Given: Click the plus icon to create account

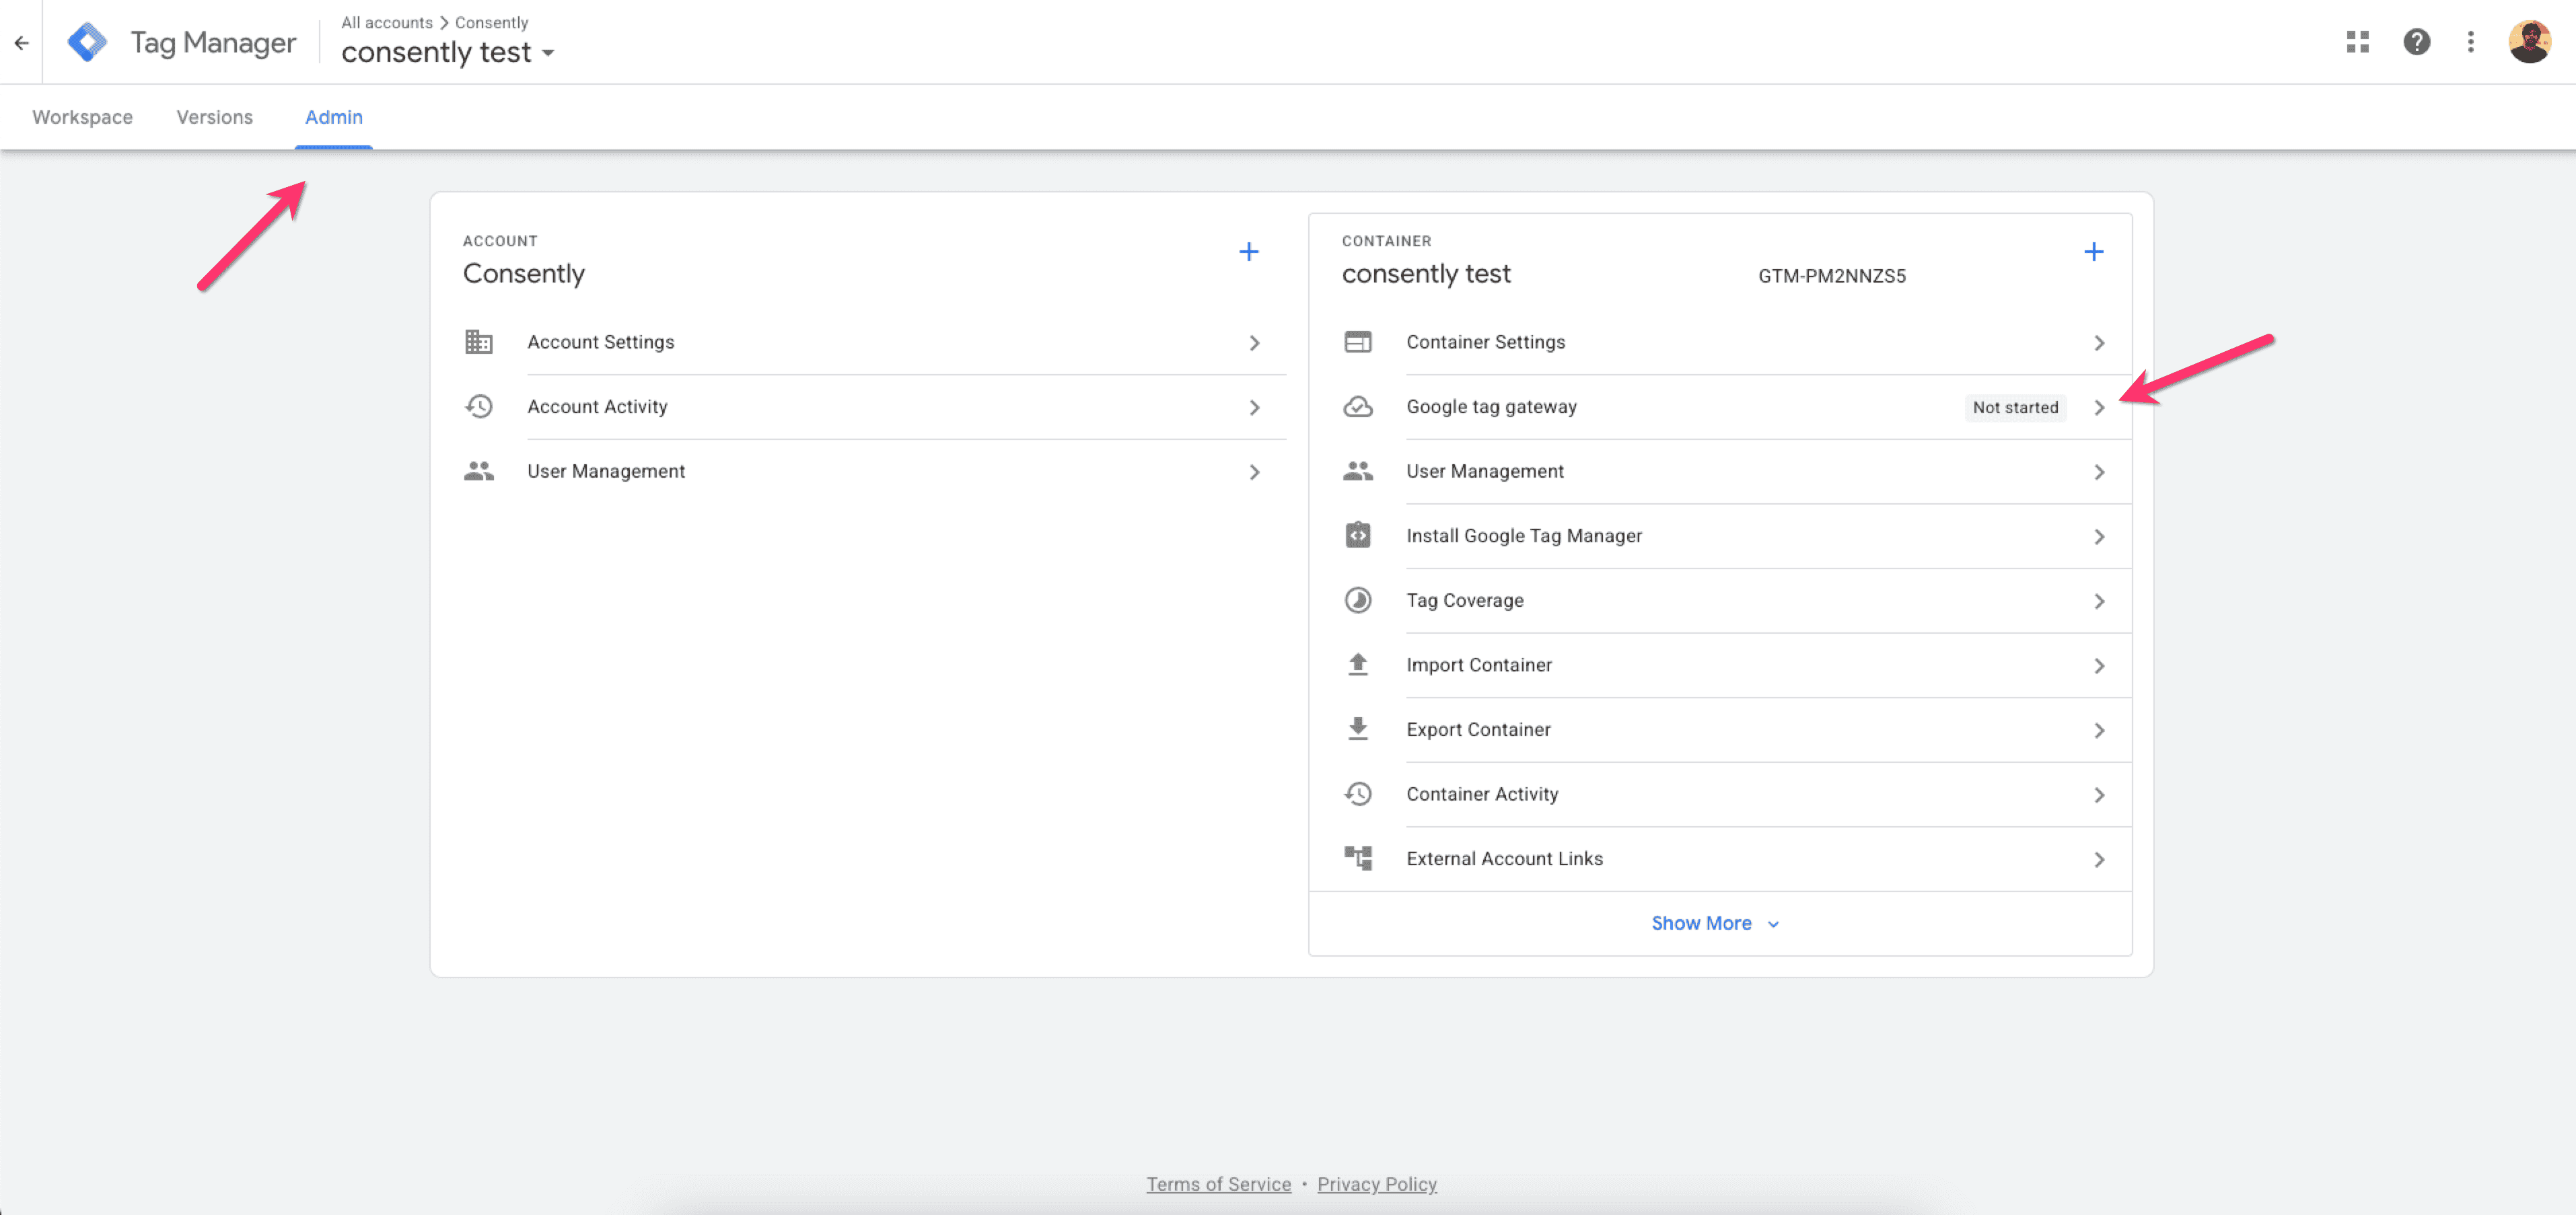Looking at the screenshot, I should [1248, 252].
